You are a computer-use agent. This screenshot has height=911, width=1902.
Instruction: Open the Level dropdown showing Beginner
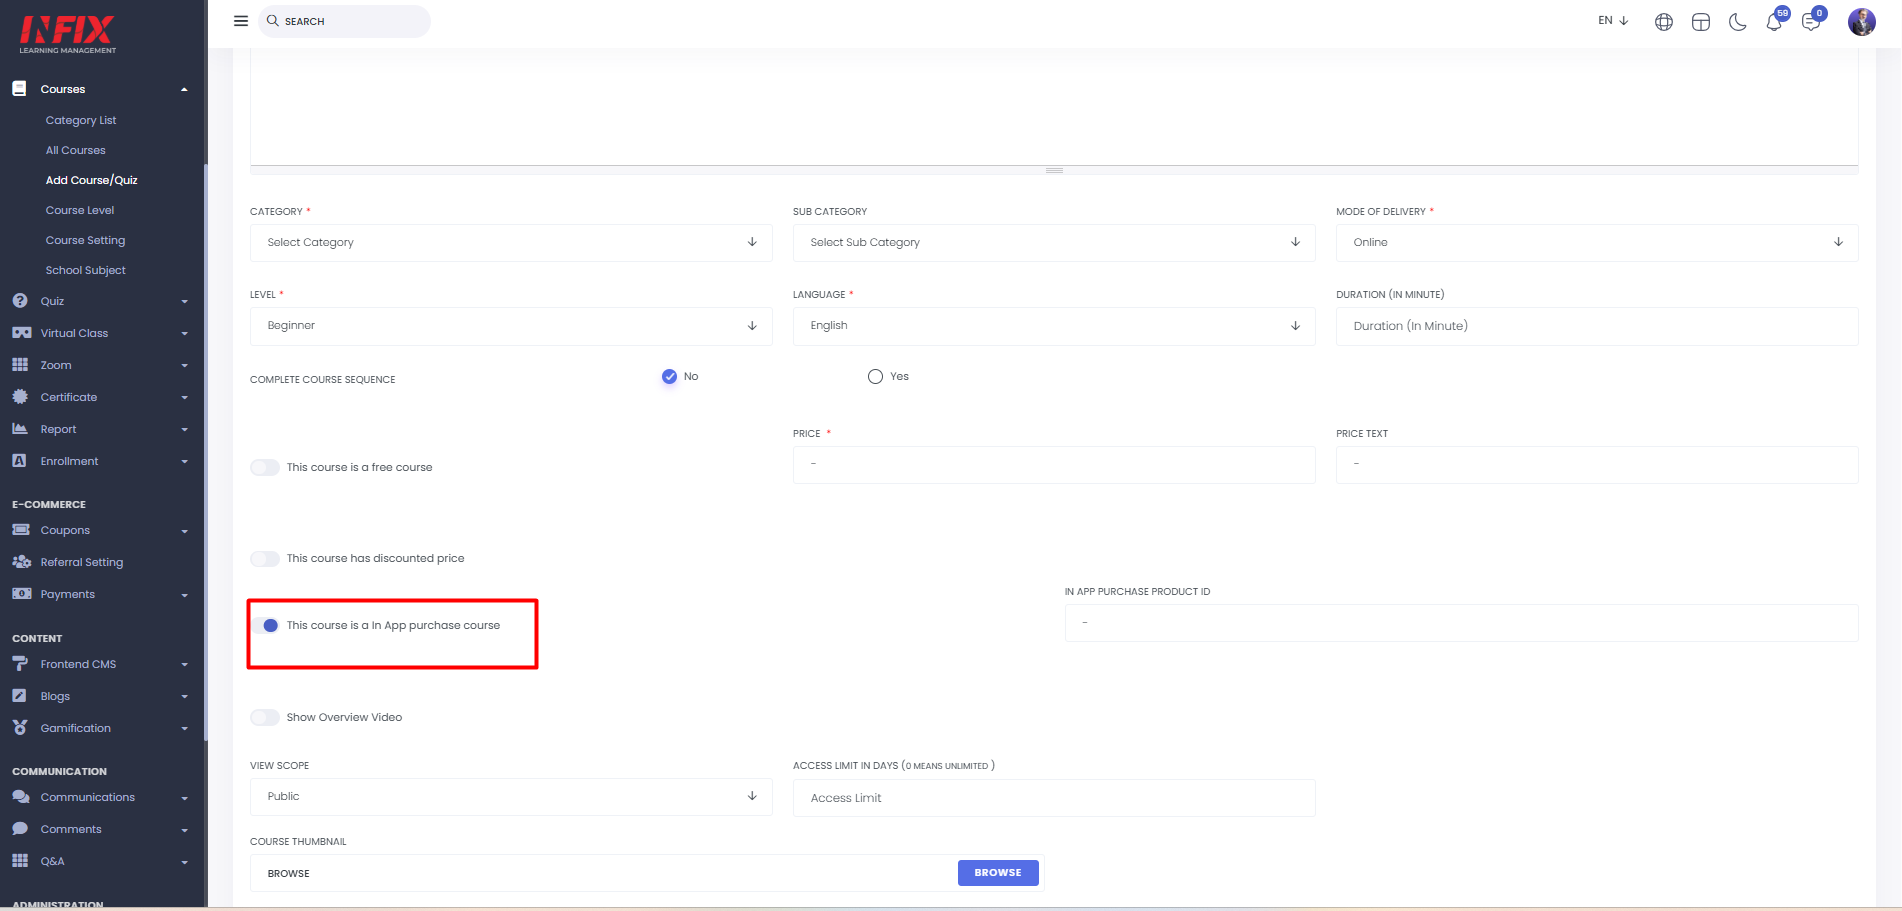[x=511, y=326]
